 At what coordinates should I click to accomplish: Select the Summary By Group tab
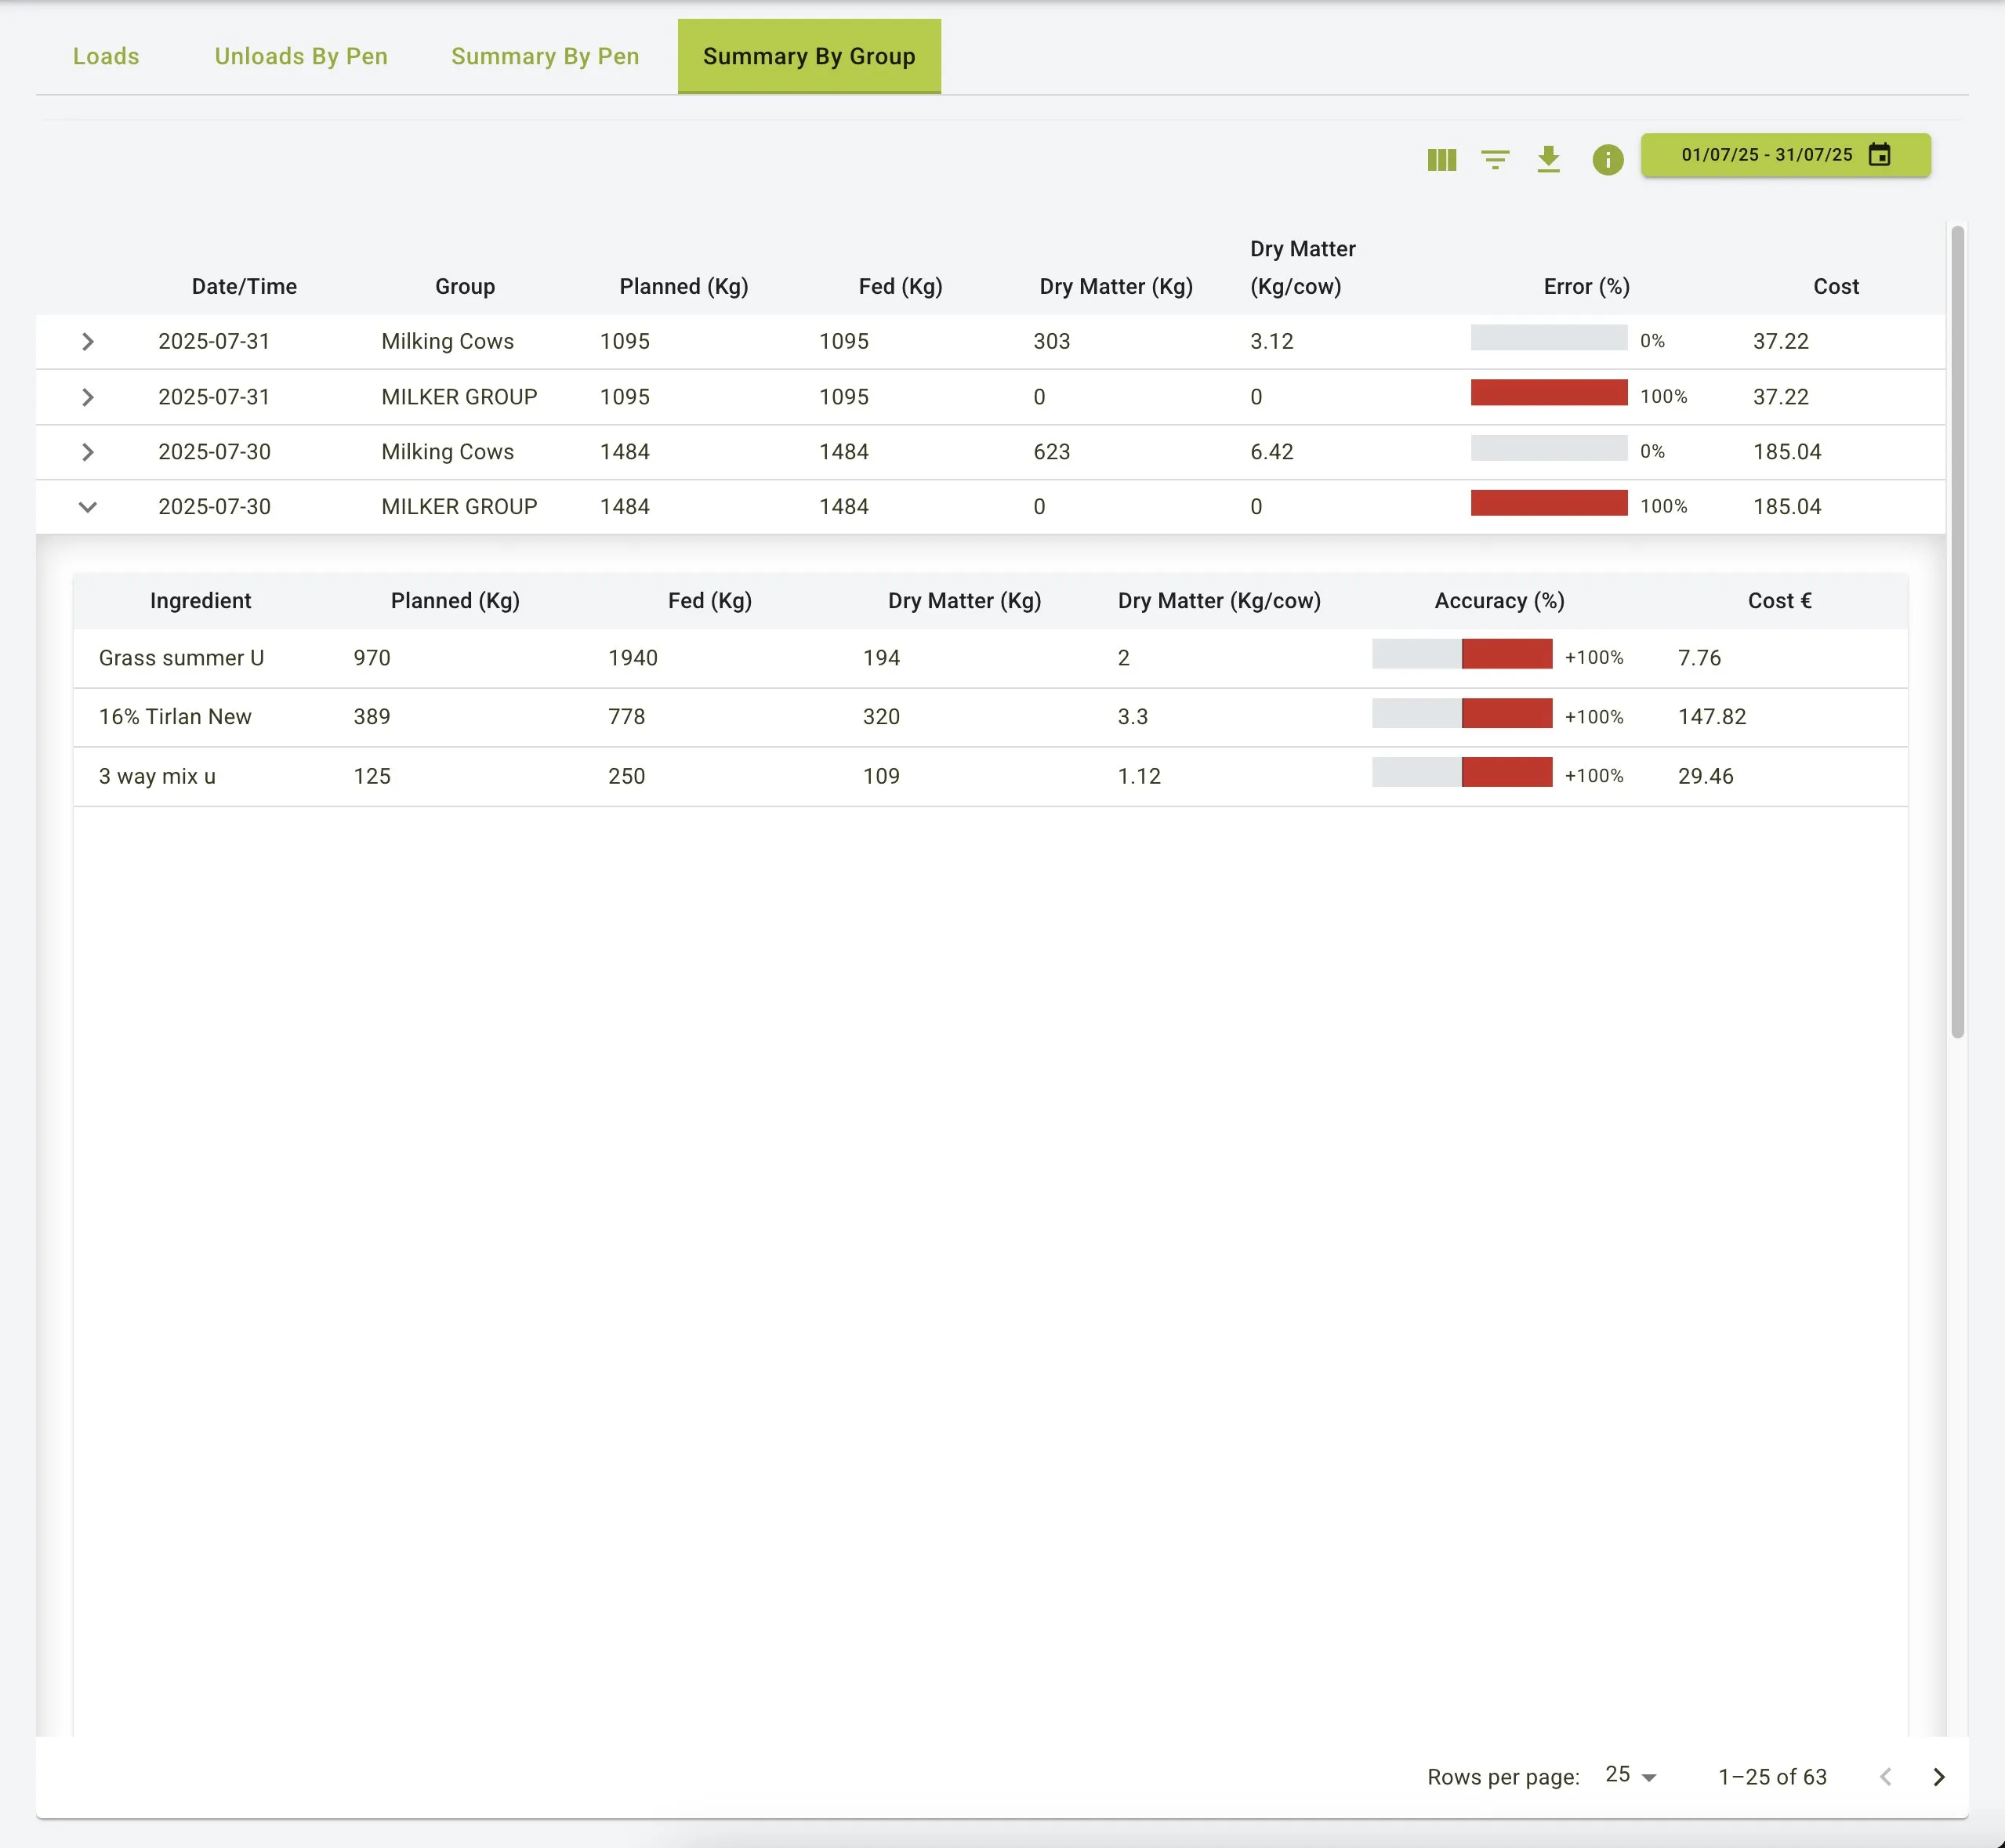(809, 56)
